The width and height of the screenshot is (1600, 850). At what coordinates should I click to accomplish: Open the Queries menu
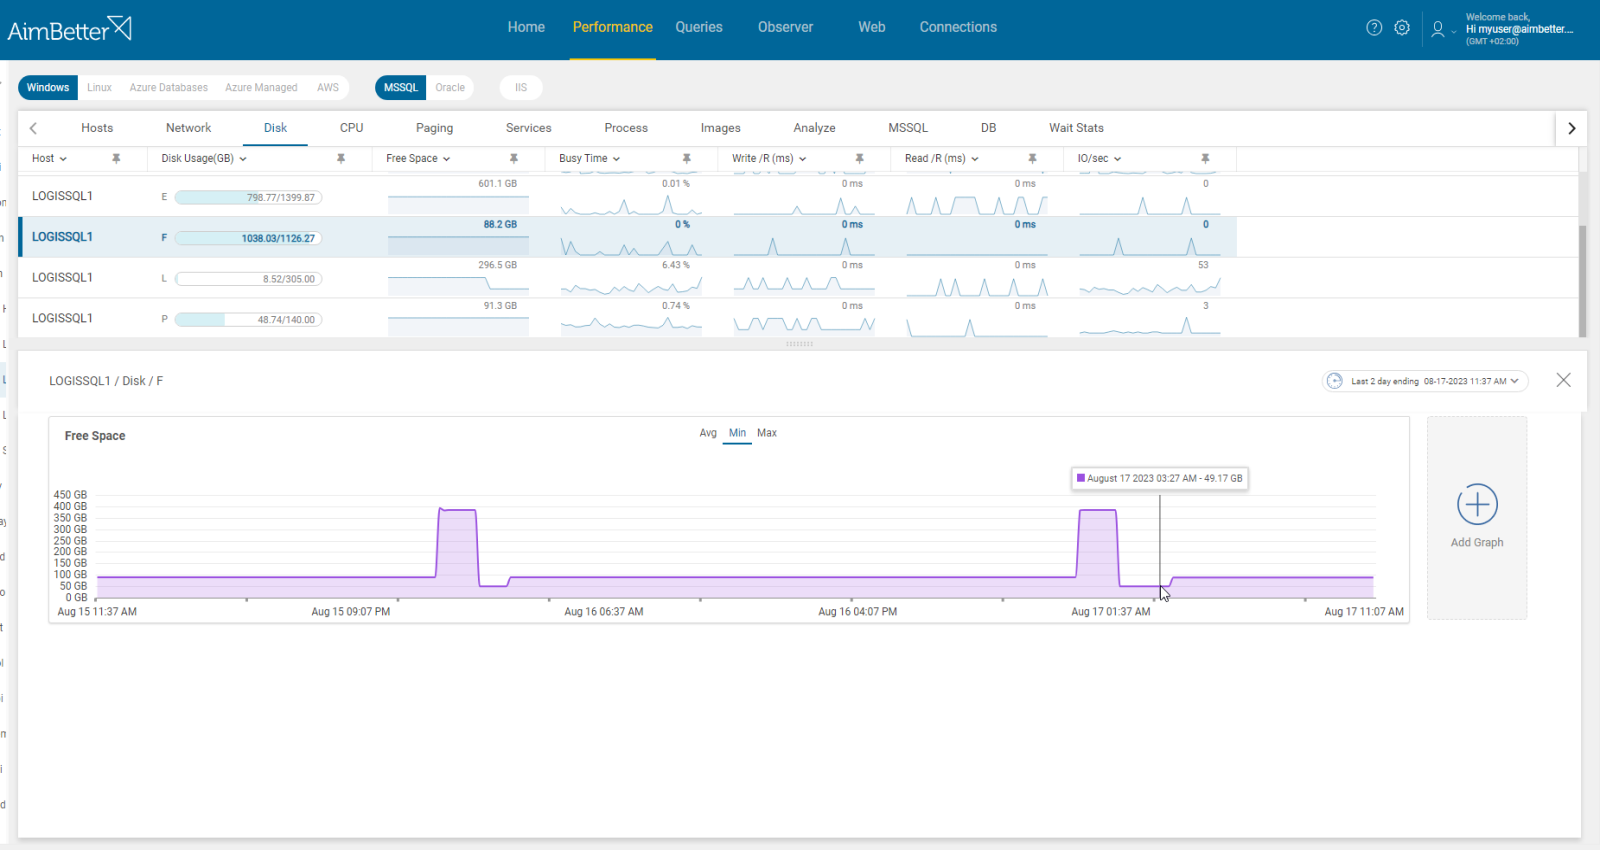pos(699,27)
